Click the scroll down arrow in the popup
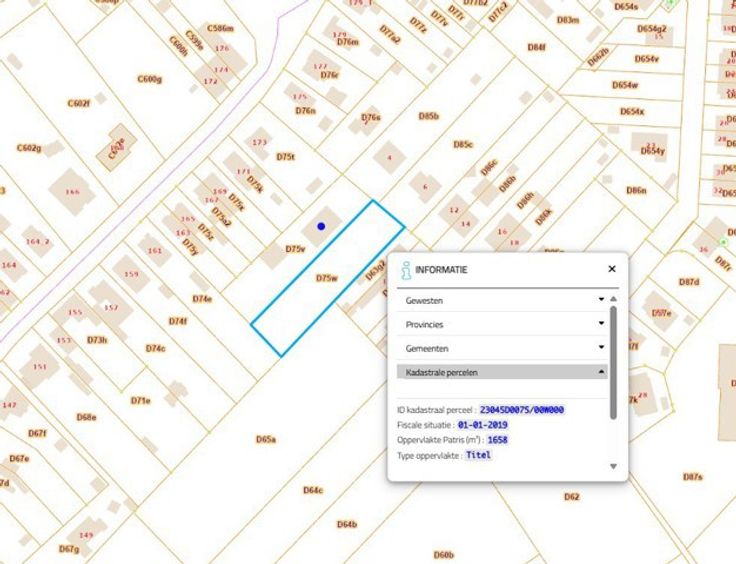736x564 pixels. tap(613, 466)
